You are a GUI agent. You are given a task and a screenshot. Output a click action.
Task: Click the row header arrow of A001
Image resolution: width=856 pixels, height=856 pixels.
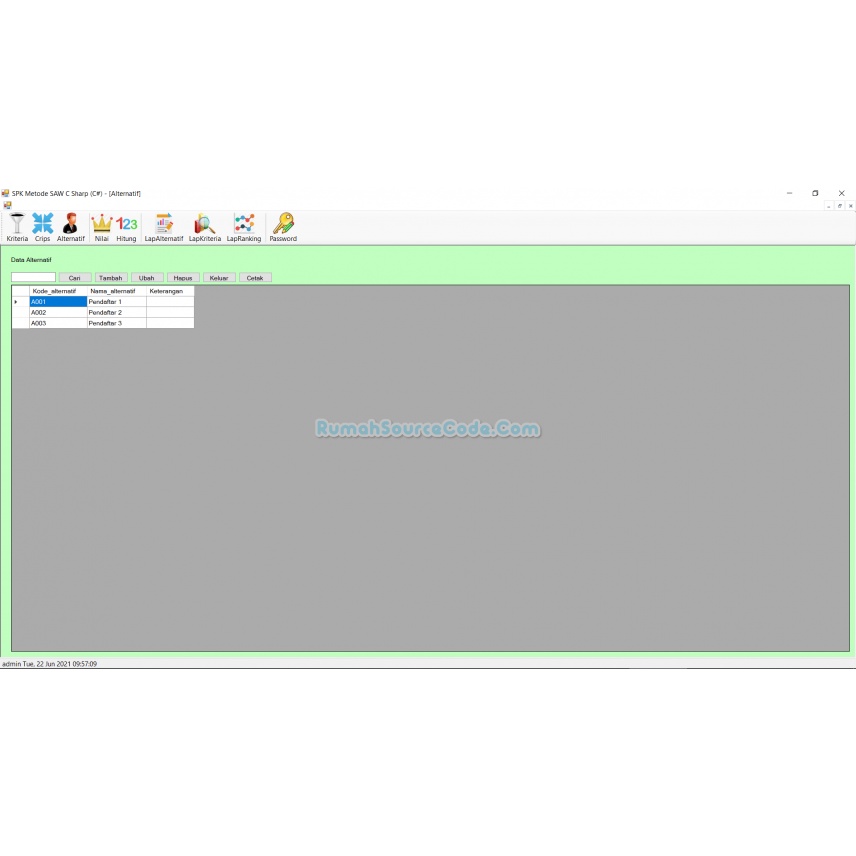(20, 302)
